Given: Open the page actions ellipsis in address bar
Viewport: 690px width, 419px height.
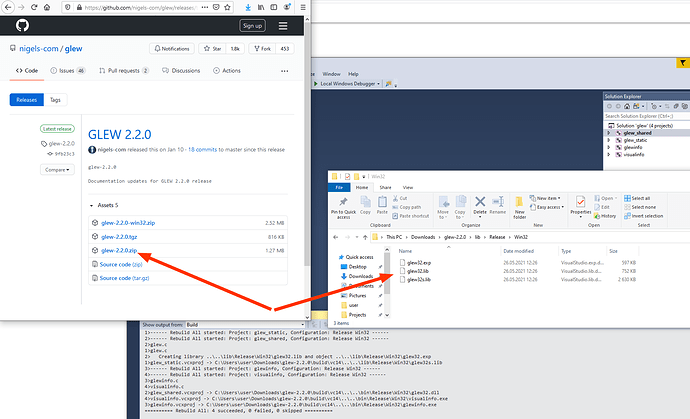Looking at the screenshot, I should pyautogui.click(x=205, y=7).
